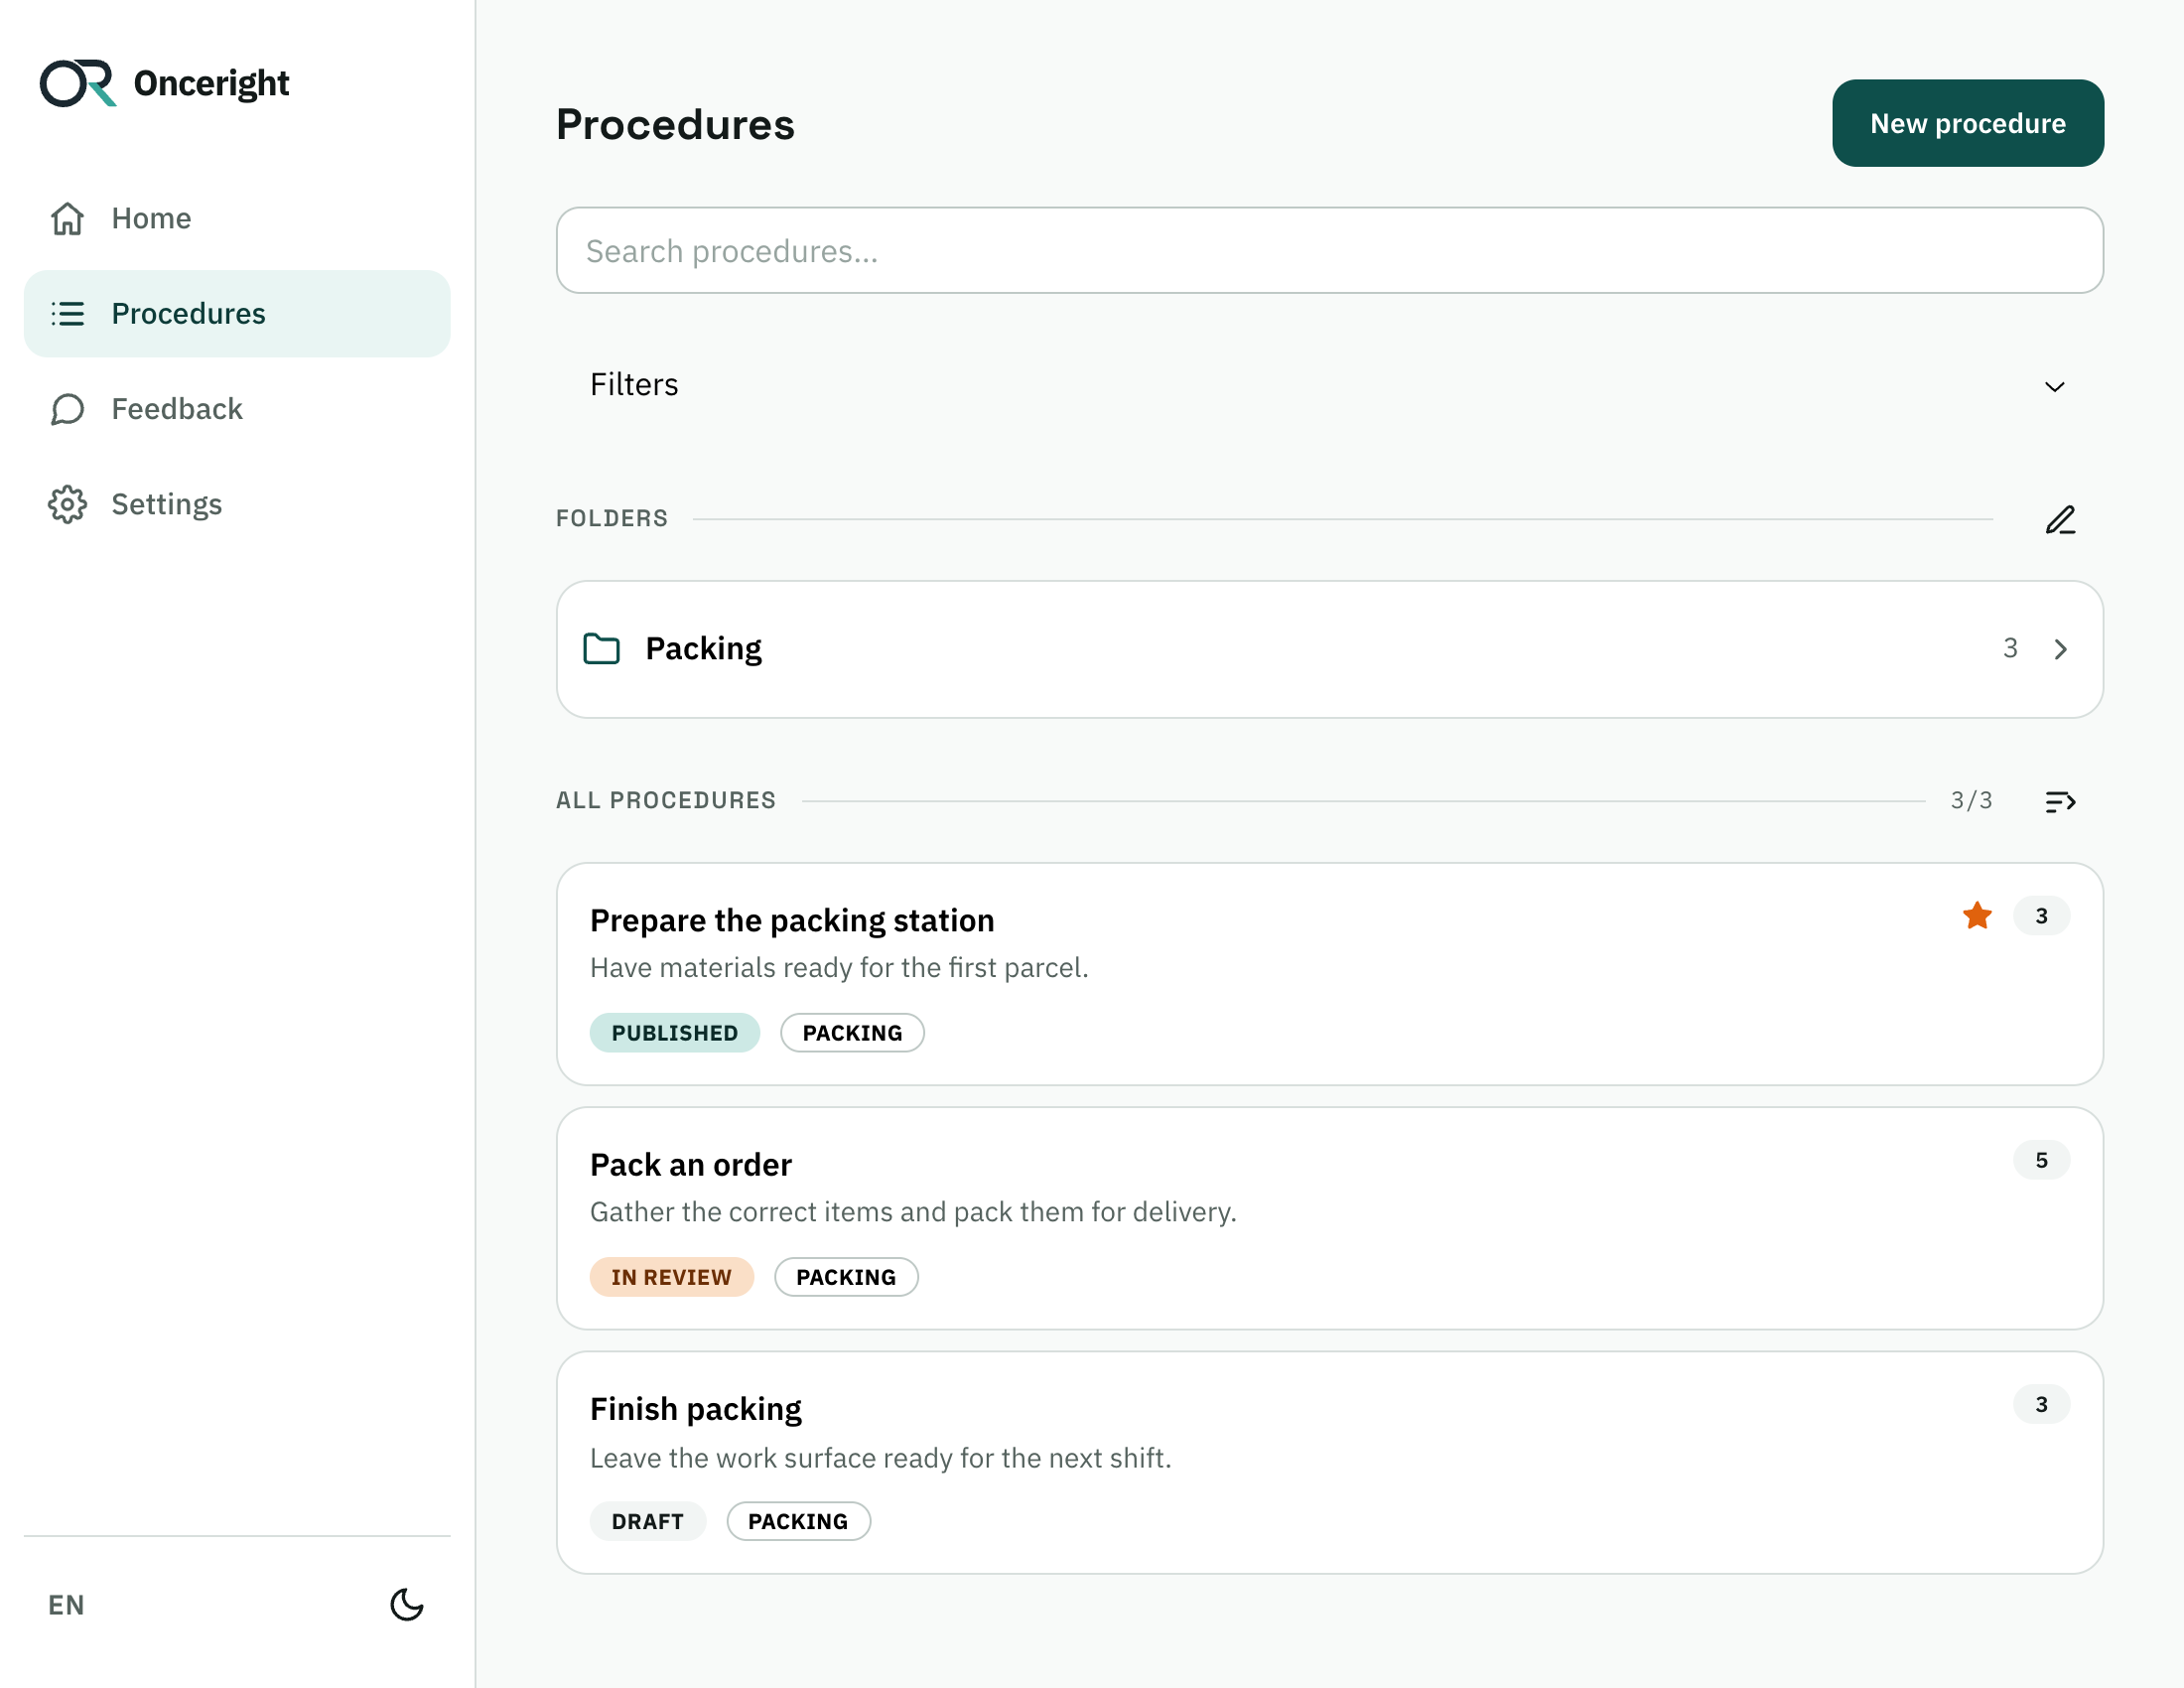This screenshot has height=1688, width=2184.
Task: Go to the Home menu item
Action: coord(237,218)
